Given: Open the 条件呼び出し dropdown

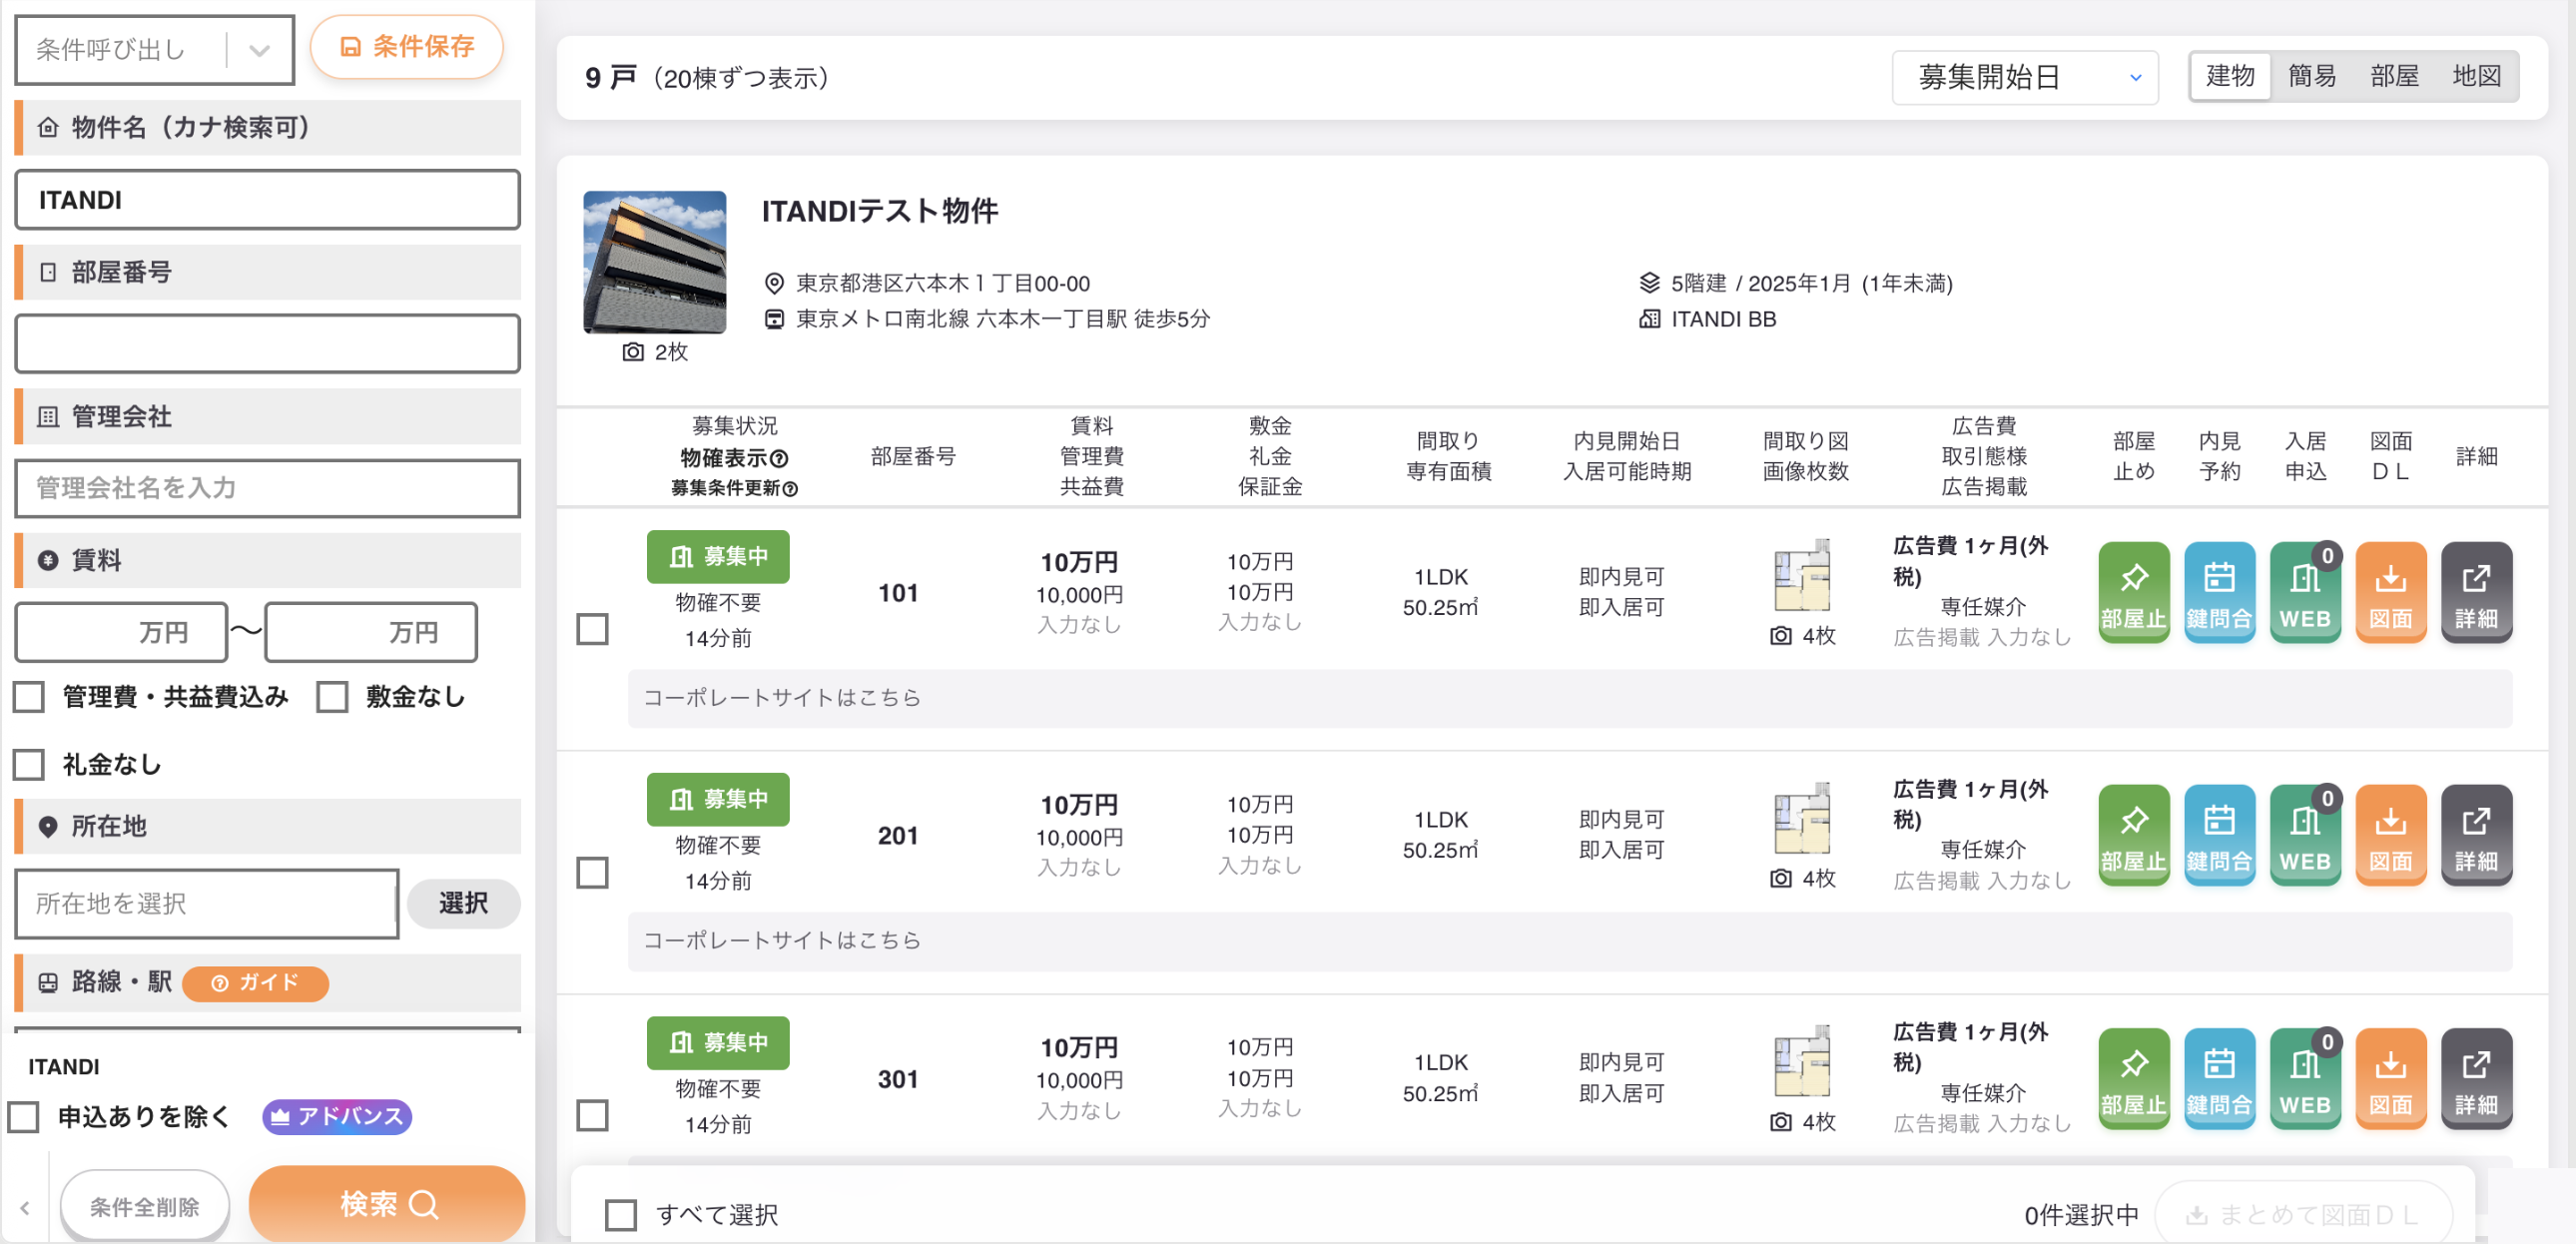Looking at the screenshot, I should point(154,49).
